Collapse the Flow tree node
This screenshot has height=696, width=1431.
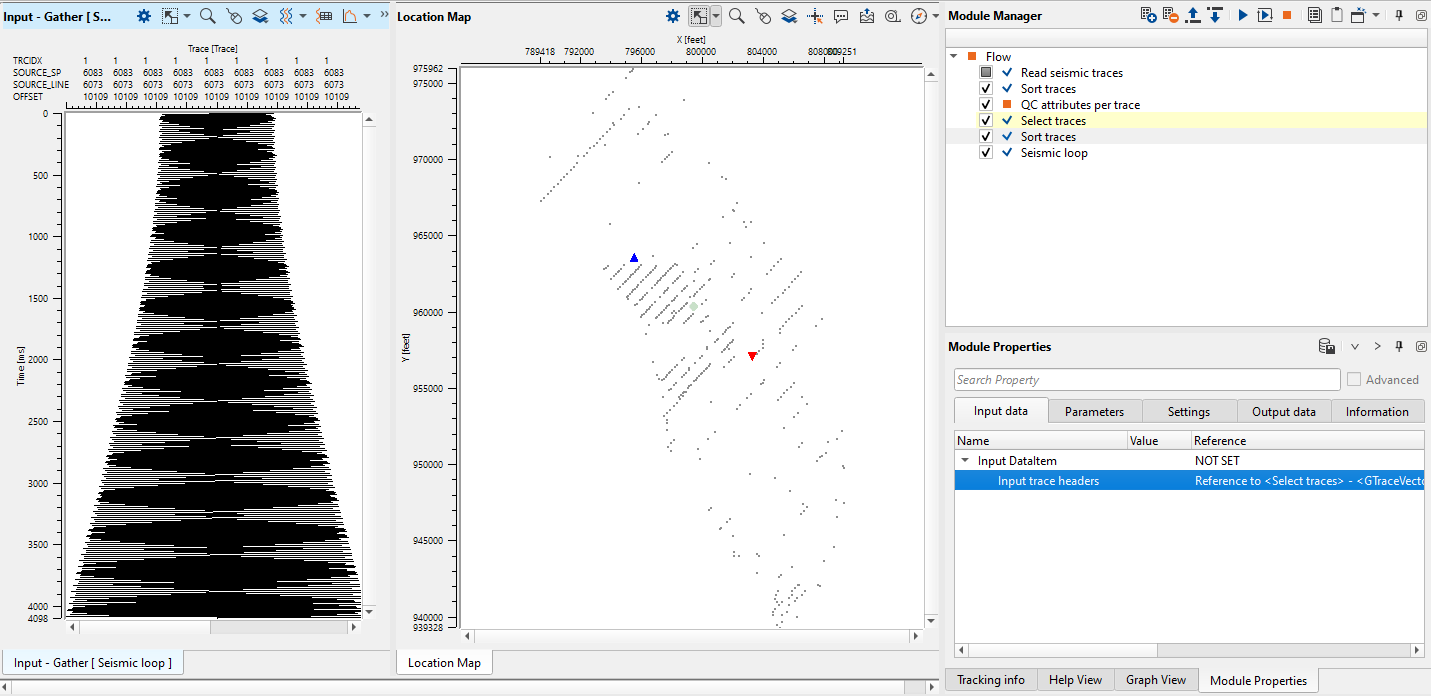[954, 57]
